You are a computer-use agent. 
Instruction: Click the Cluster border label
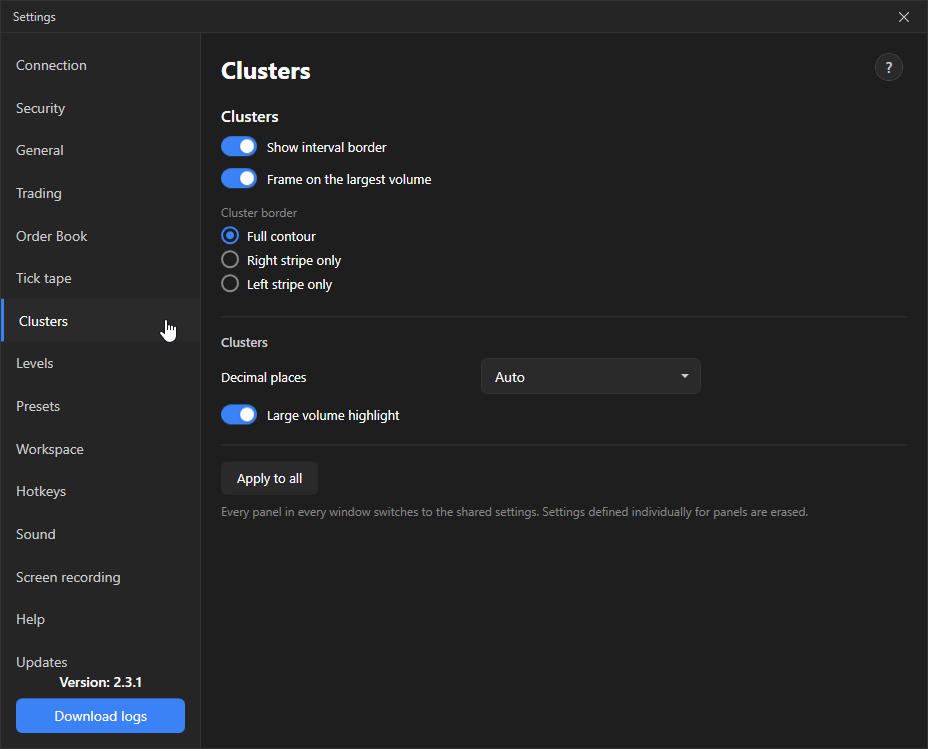point(259,212)
